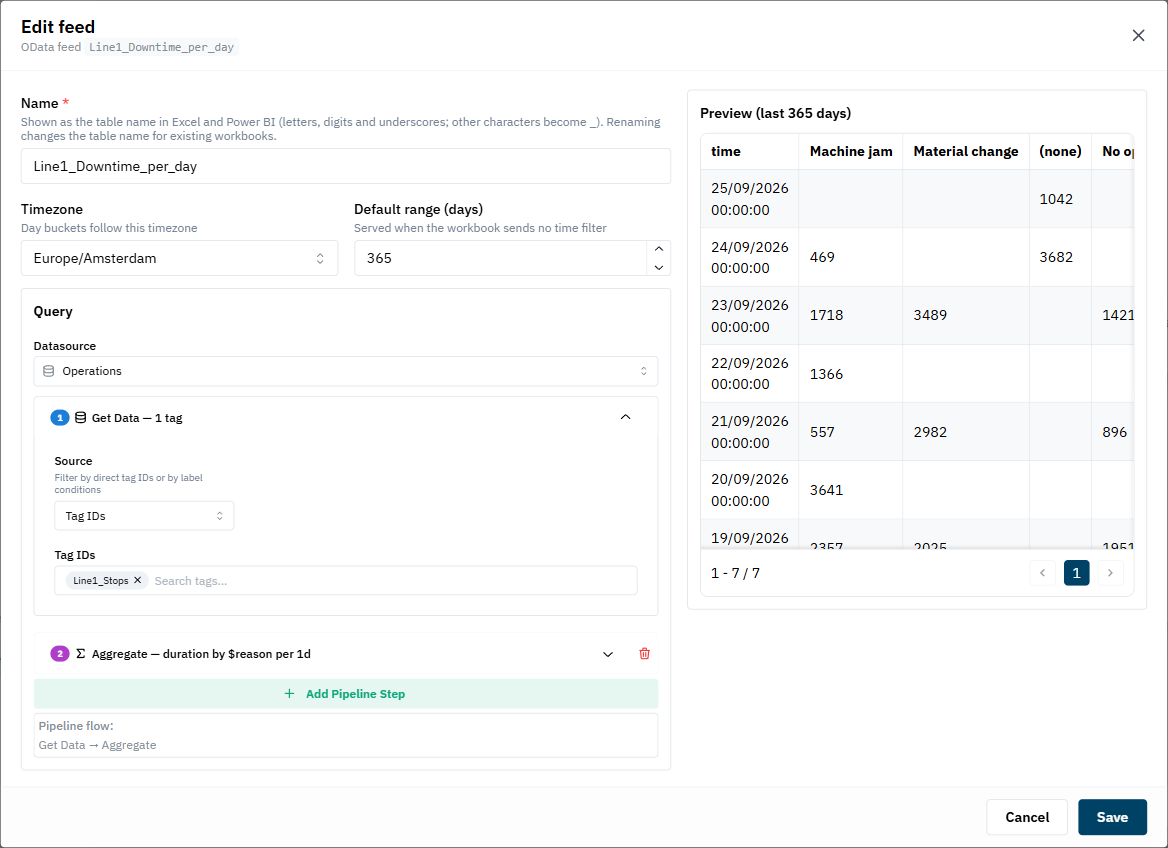Expand the Aggregate step
The height and width of the screenshot is (848, 1168).
(608, 654)
